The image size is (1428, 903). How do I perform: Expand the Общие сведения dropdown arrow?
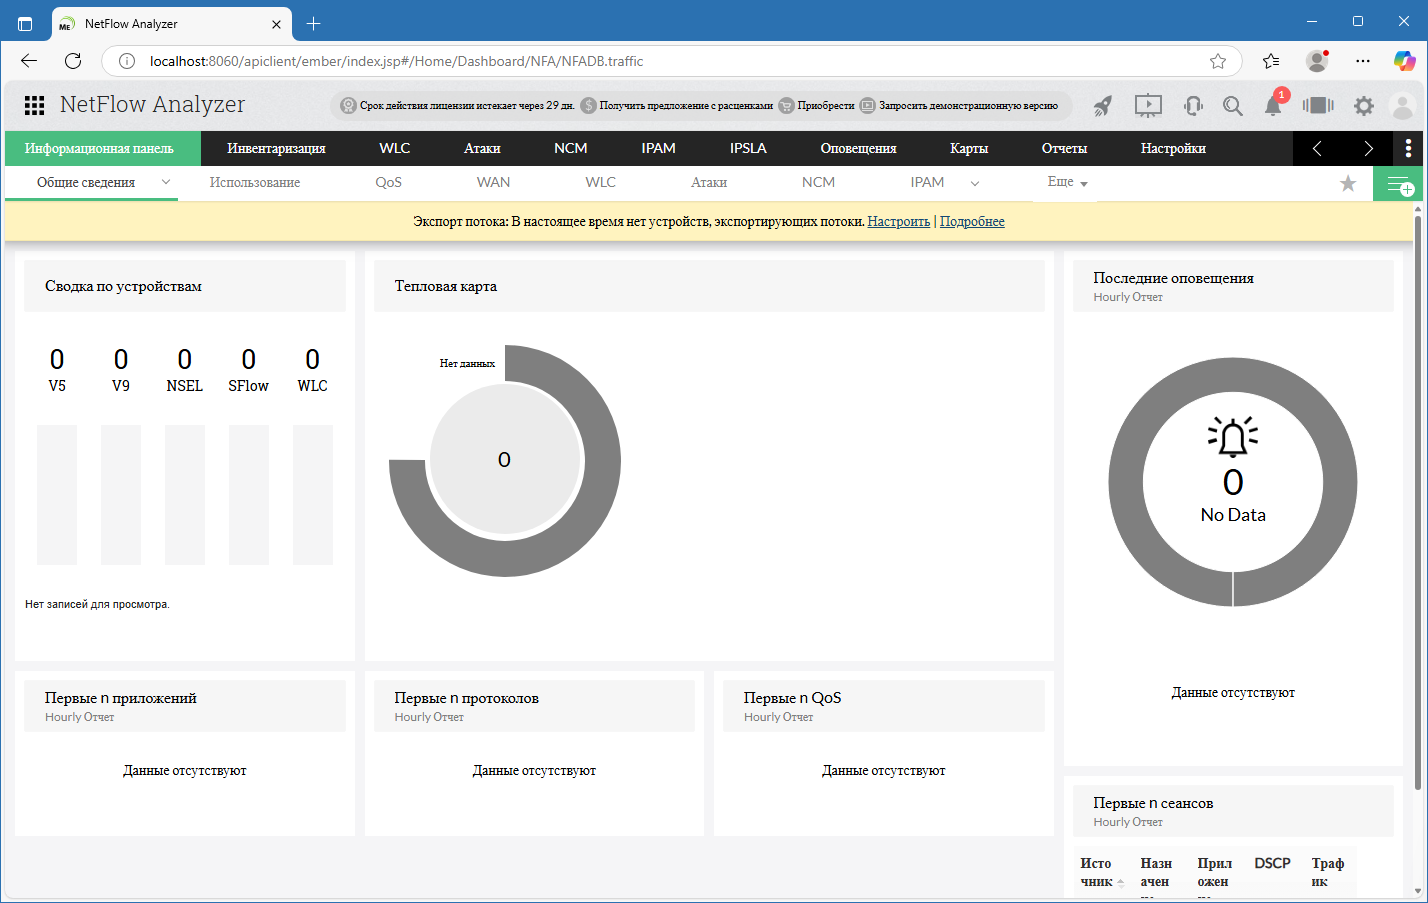(166, 182)
